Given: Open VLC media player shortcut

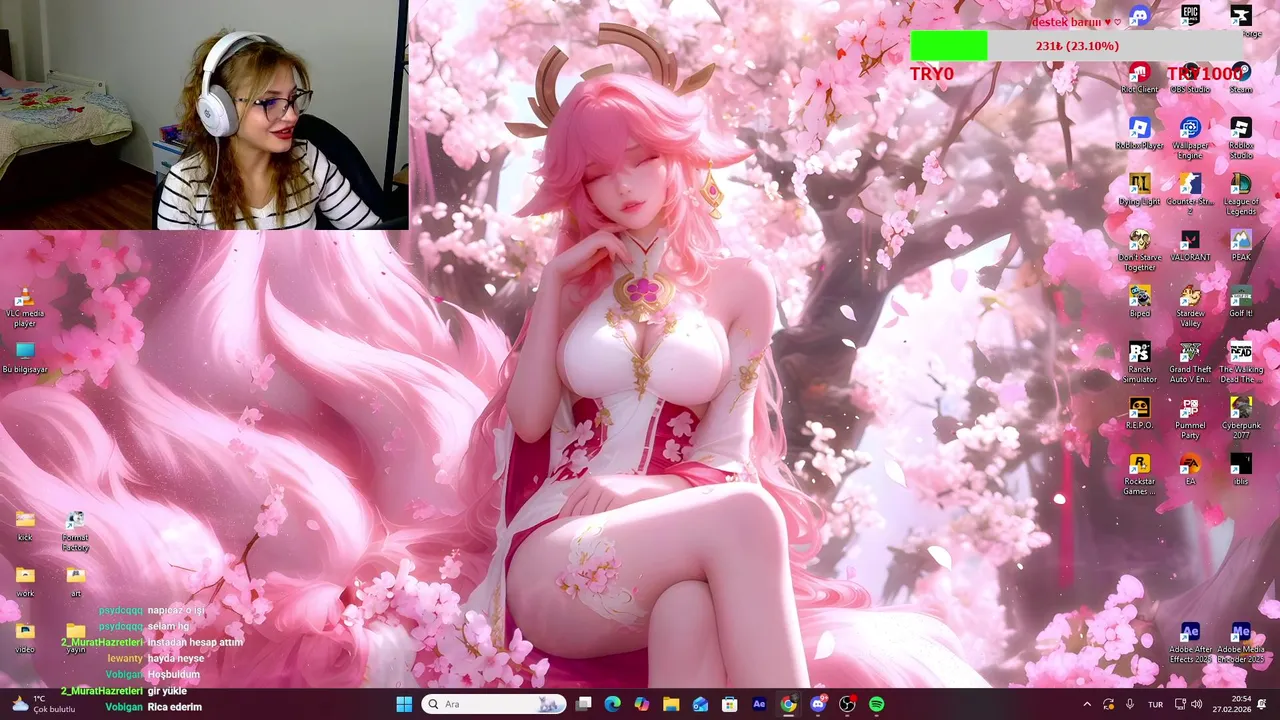Looking at the screenshot, I should pos(25,307).
